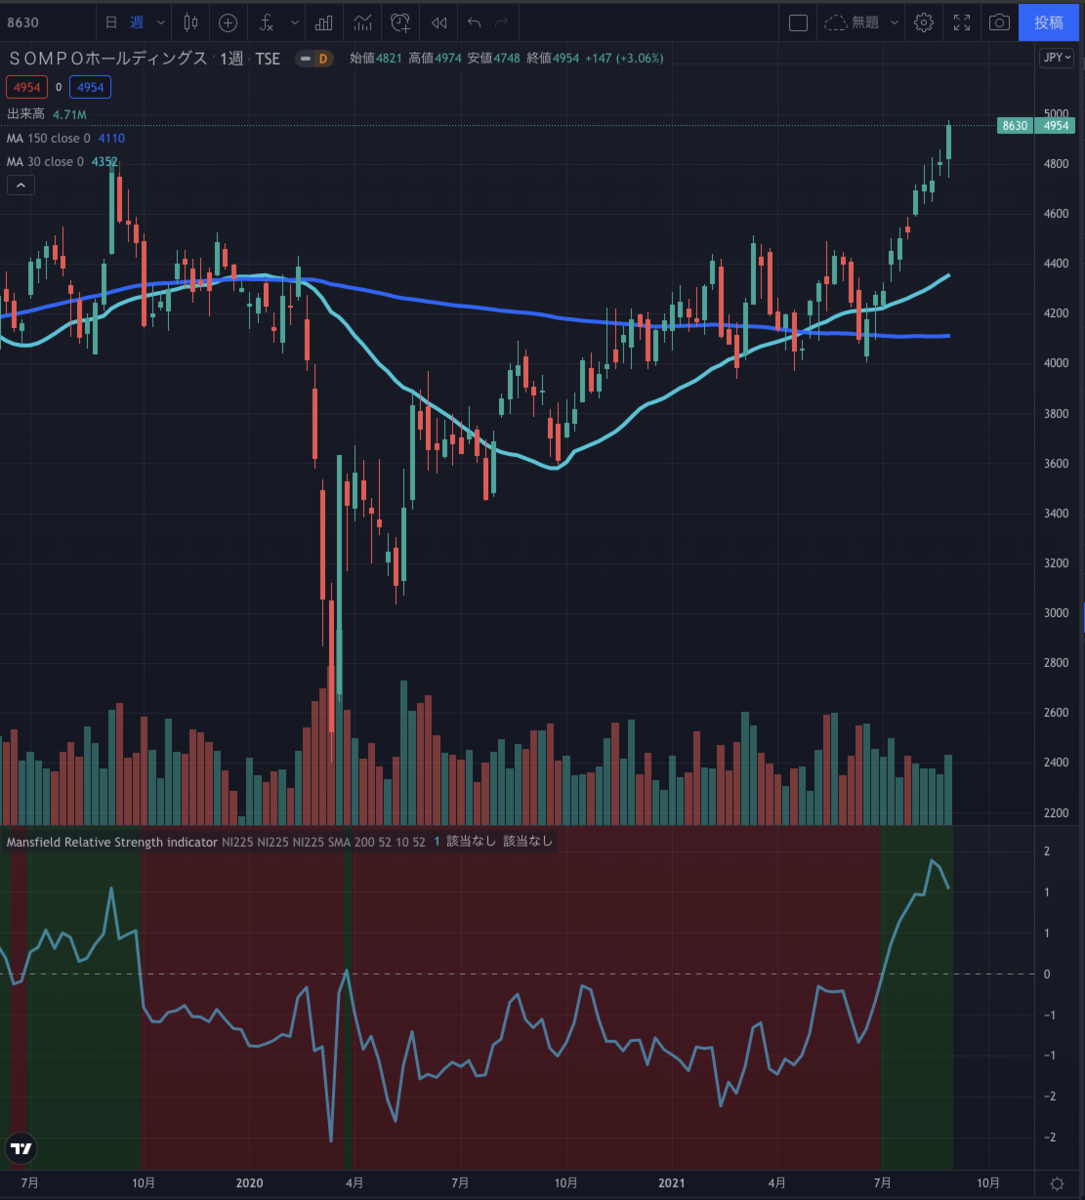Open chart settings gear icon in toolbar

(924, 22)
